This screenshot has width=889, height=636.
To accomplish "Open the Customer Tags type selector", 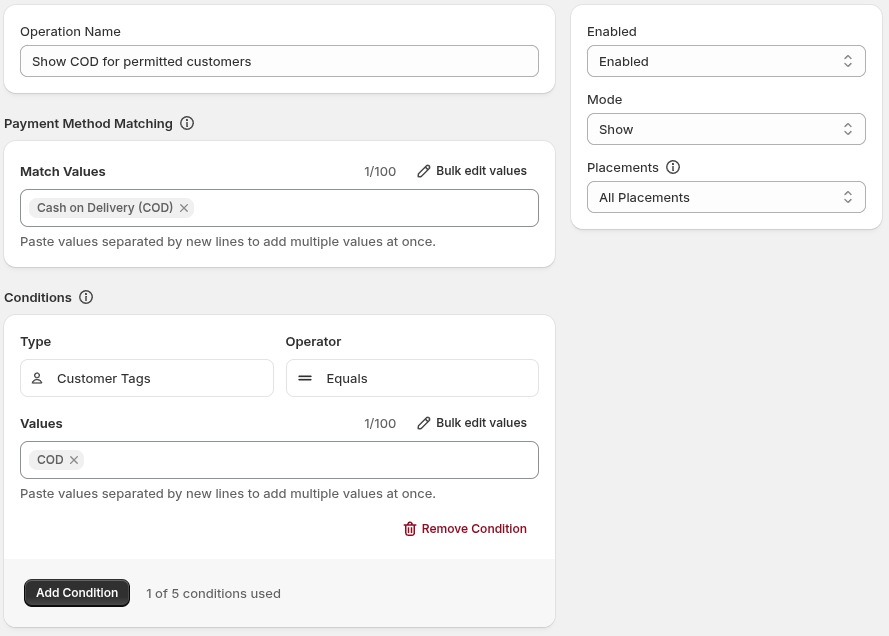I will point(147,378).
